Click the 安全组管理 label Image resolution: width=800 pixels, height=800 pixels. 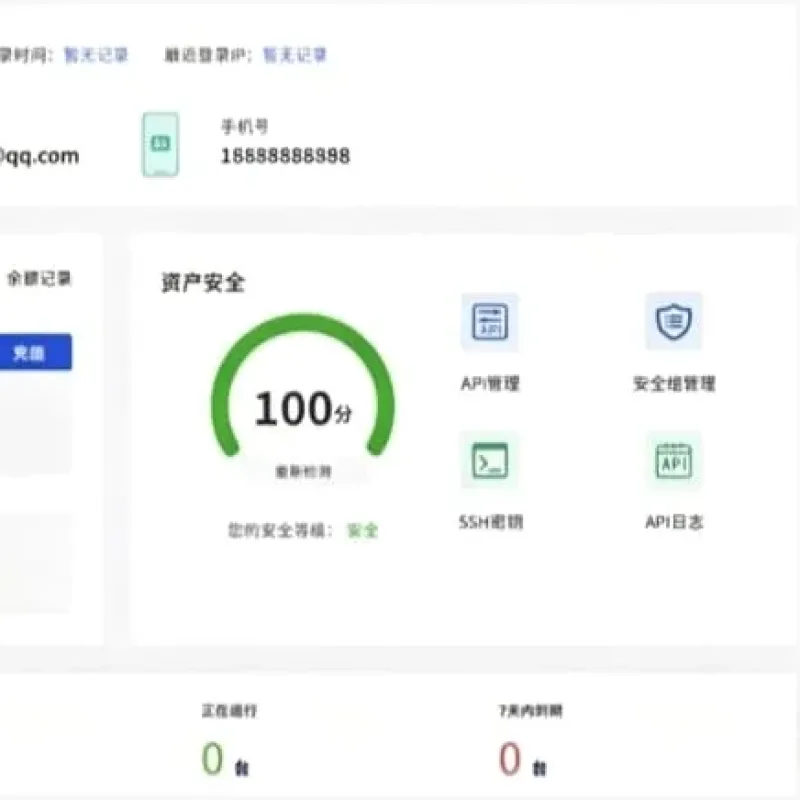click(674, 383)
